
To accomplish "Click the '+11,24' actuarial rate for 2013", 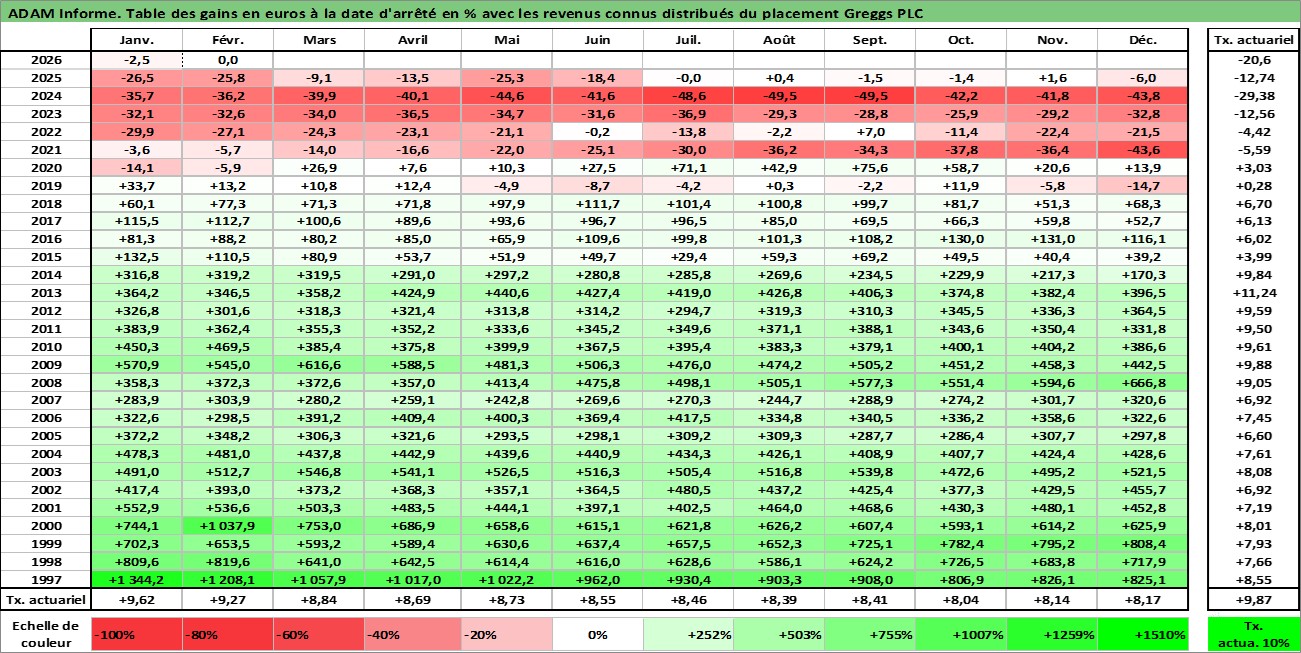I will point(1253,293).
